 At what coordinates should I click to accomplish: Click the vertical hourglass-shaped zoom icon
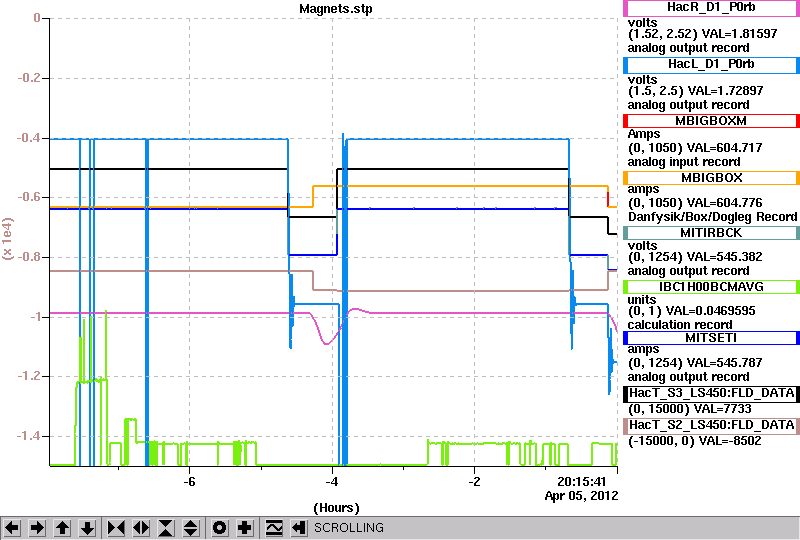click(x=166, y=527)
